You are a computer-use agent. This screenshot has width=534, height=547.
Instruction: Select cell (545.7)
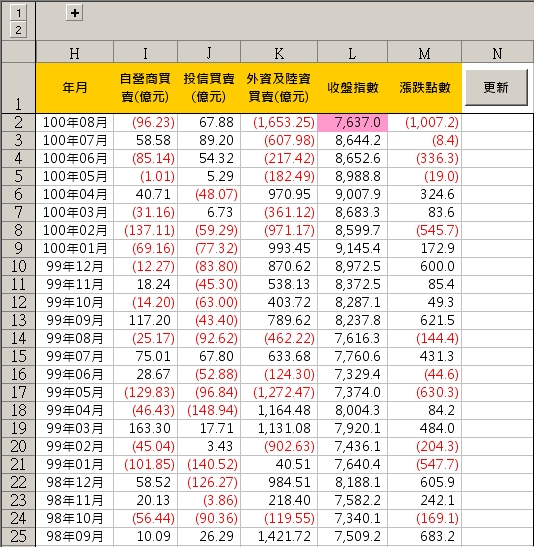(x=424, y=231)
